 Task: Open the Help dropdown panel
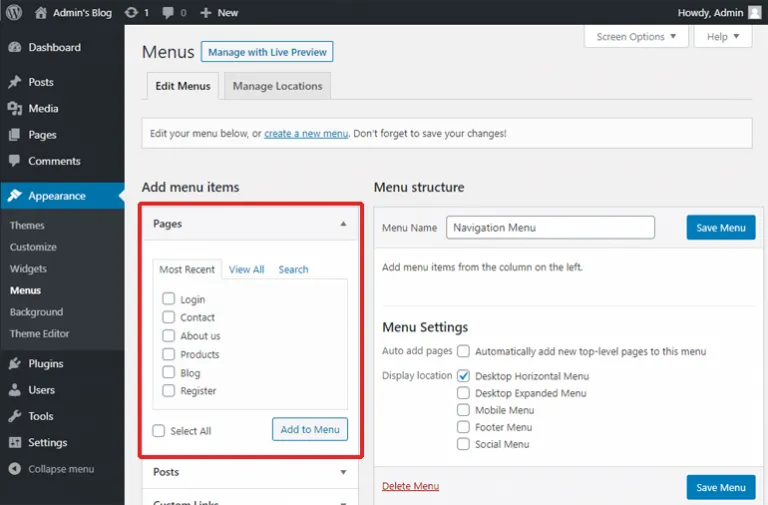pyautogui.click(x=722, y=37)
